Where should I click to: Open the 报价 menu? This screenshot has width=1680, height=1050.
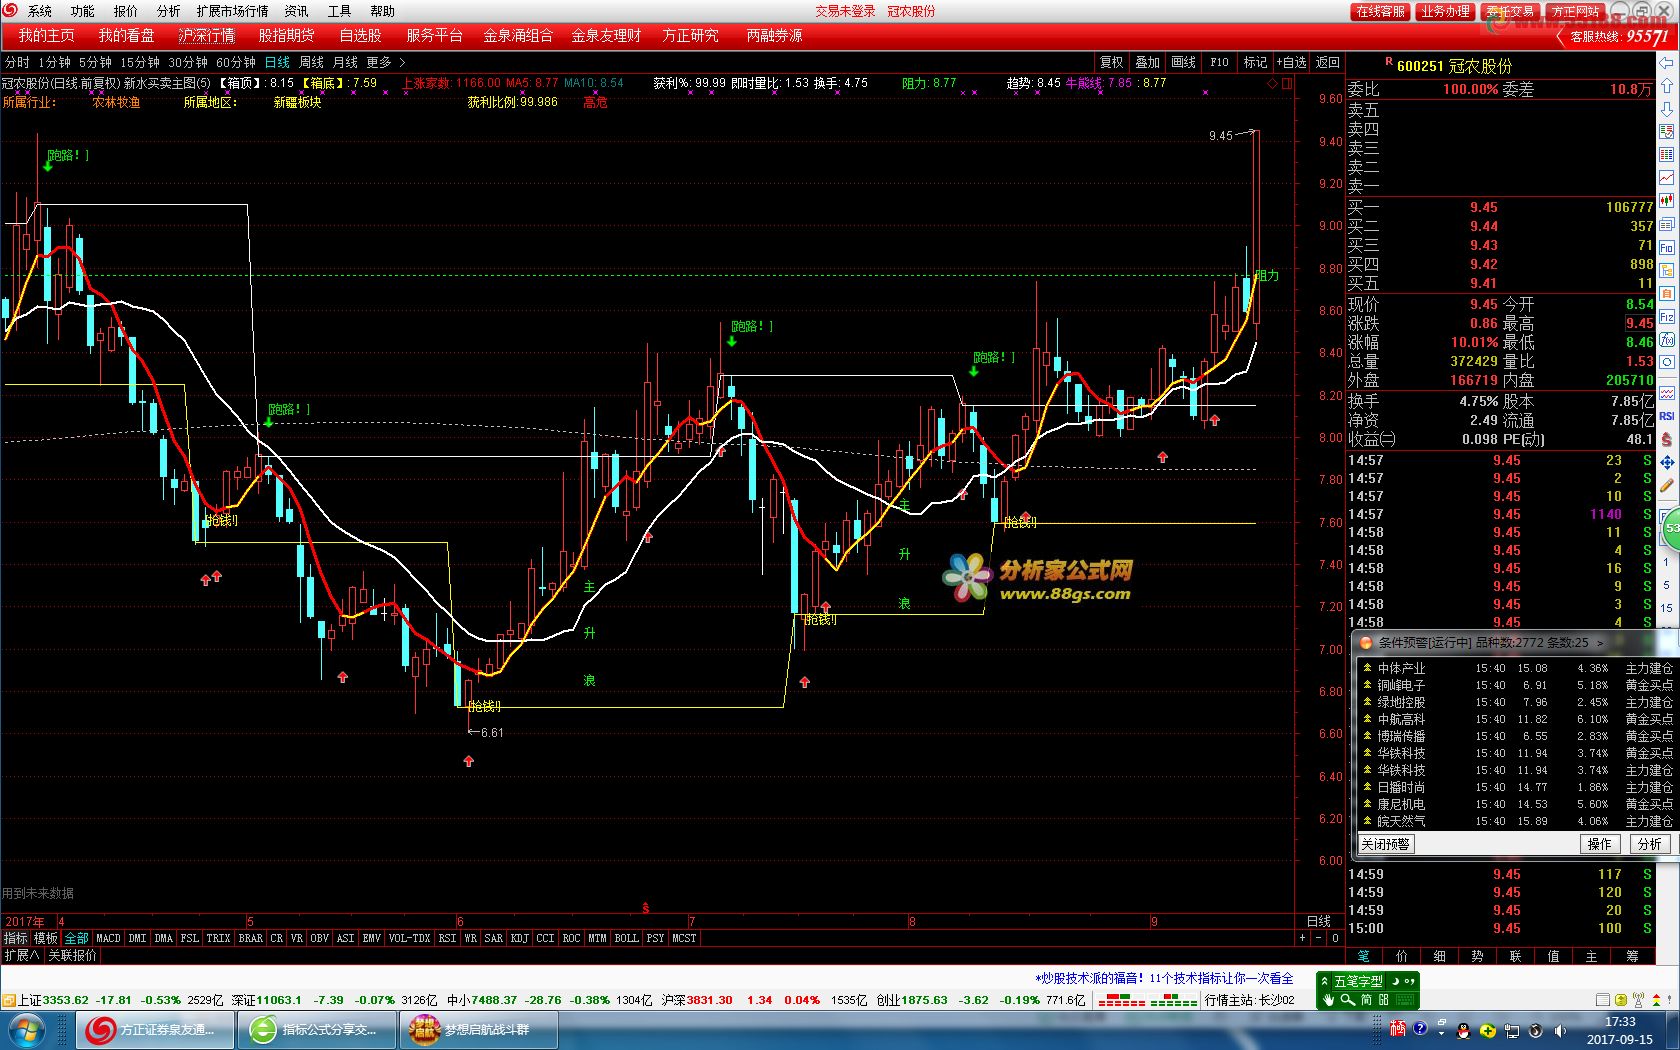[x=126, y=11]
